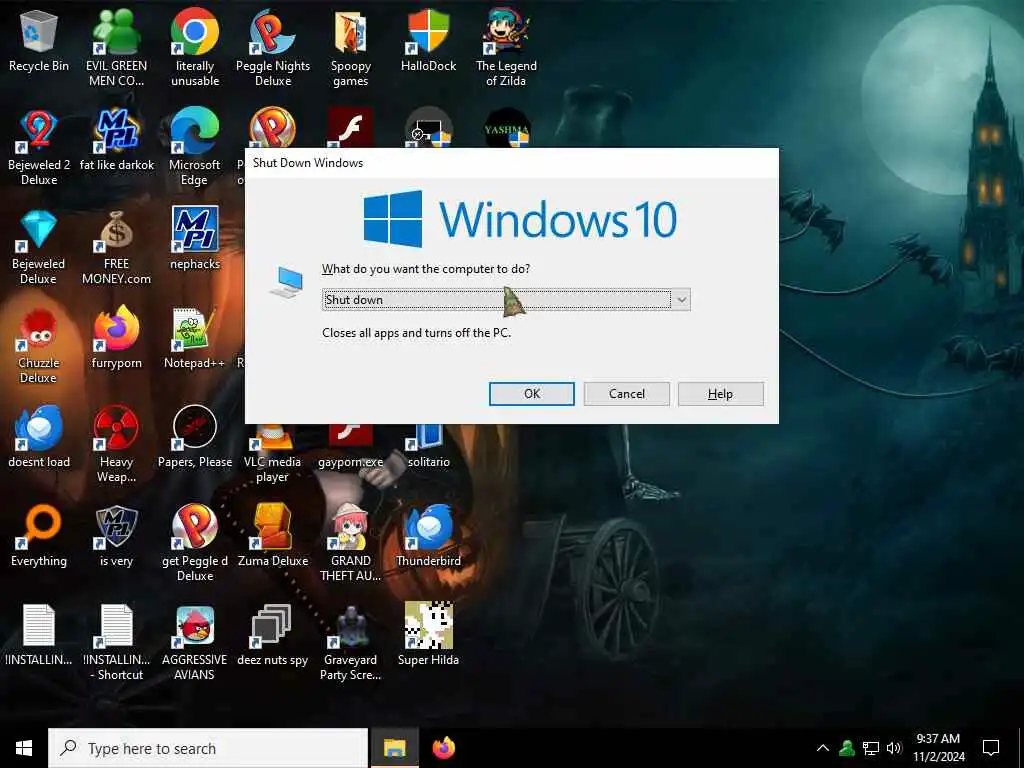Click the is very shield icon
The height and width of the screenshot is (768, 1024).
click(116, 535)
